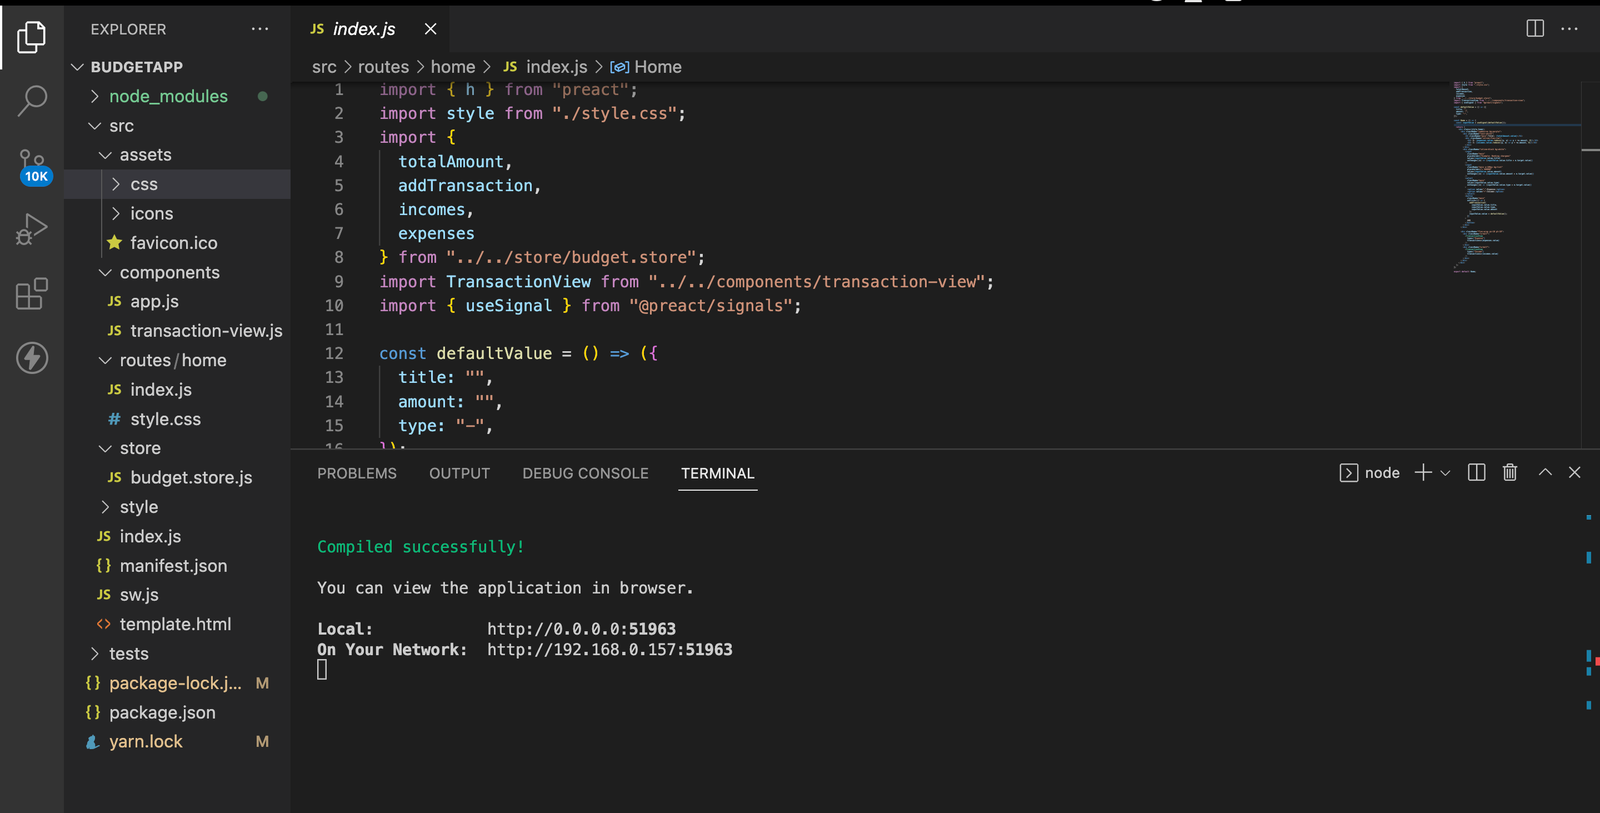Click routes in the breadcrumb
The height and width of the screenshot is (813, 1600).
click(x=383, y=67)
